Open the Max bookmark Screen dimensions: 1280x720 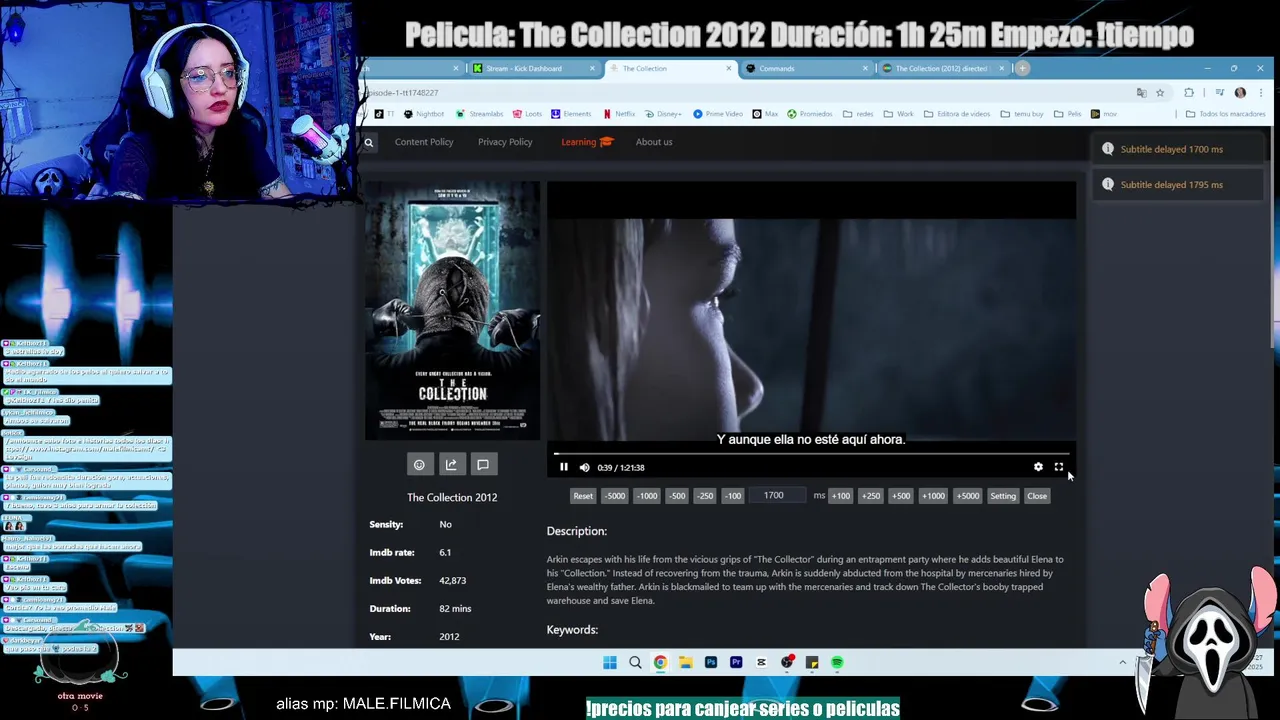coord(765,114)
